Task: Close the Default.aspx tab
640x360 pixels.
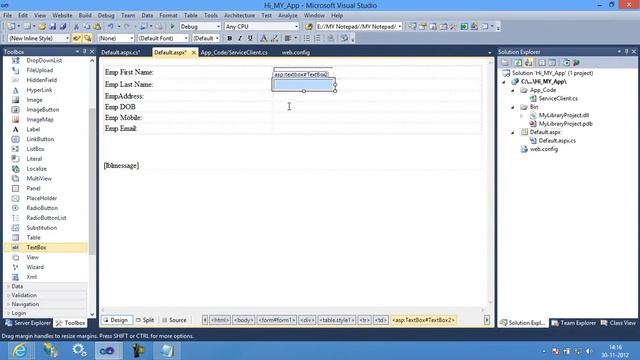Action: coord(194,53)
